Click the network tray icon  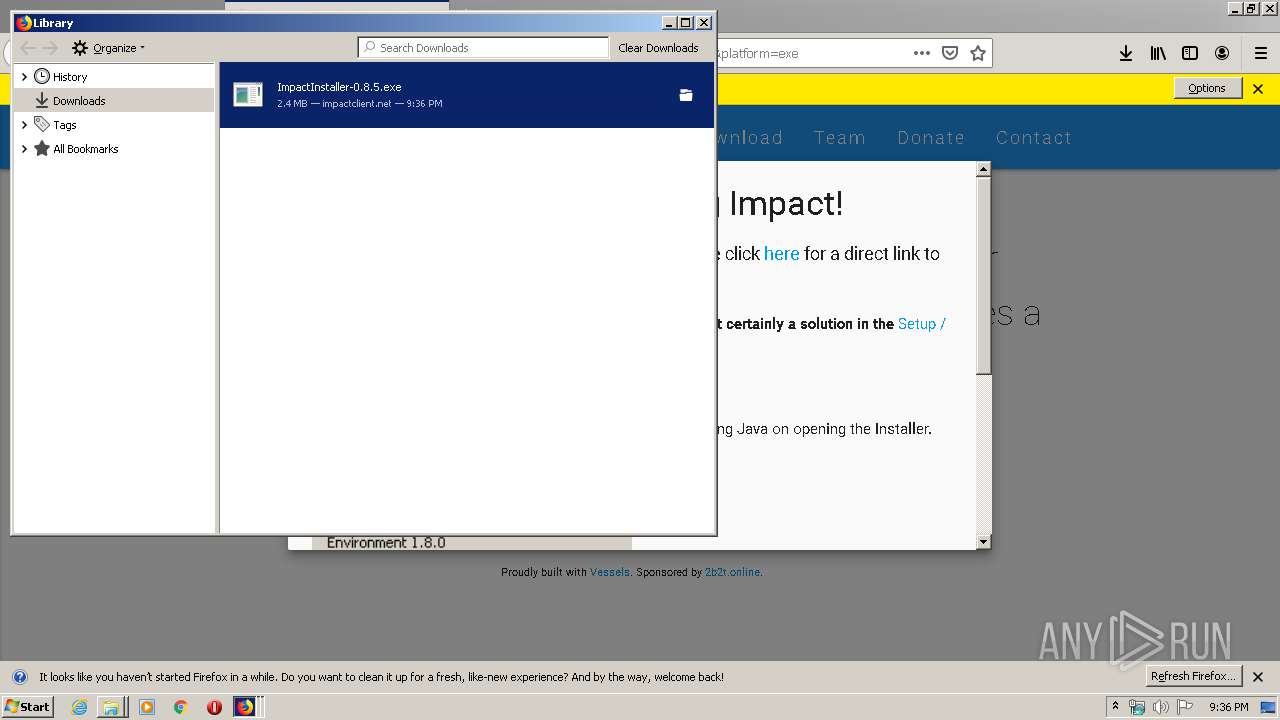coord(1137,707)
